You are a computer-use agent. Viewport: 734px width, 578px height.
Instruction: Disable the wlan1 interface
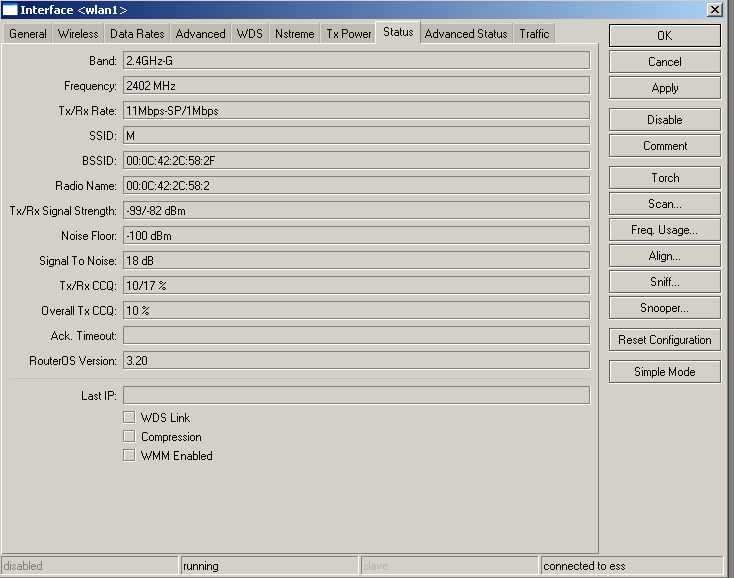(x=664, y=120)
